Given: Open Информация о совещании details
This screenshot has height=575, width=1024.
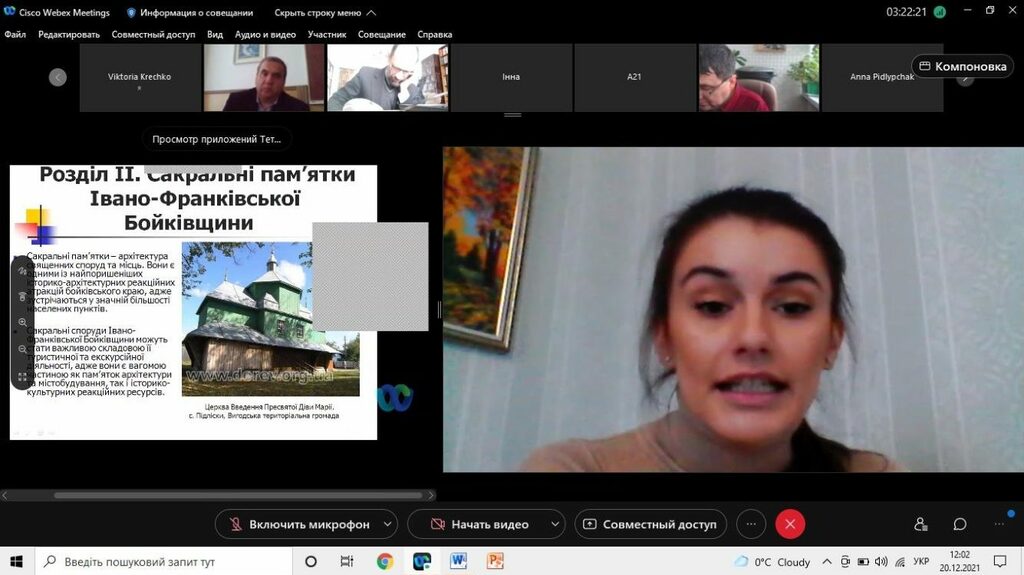Looking at the screenshot, I should [190, 13].
